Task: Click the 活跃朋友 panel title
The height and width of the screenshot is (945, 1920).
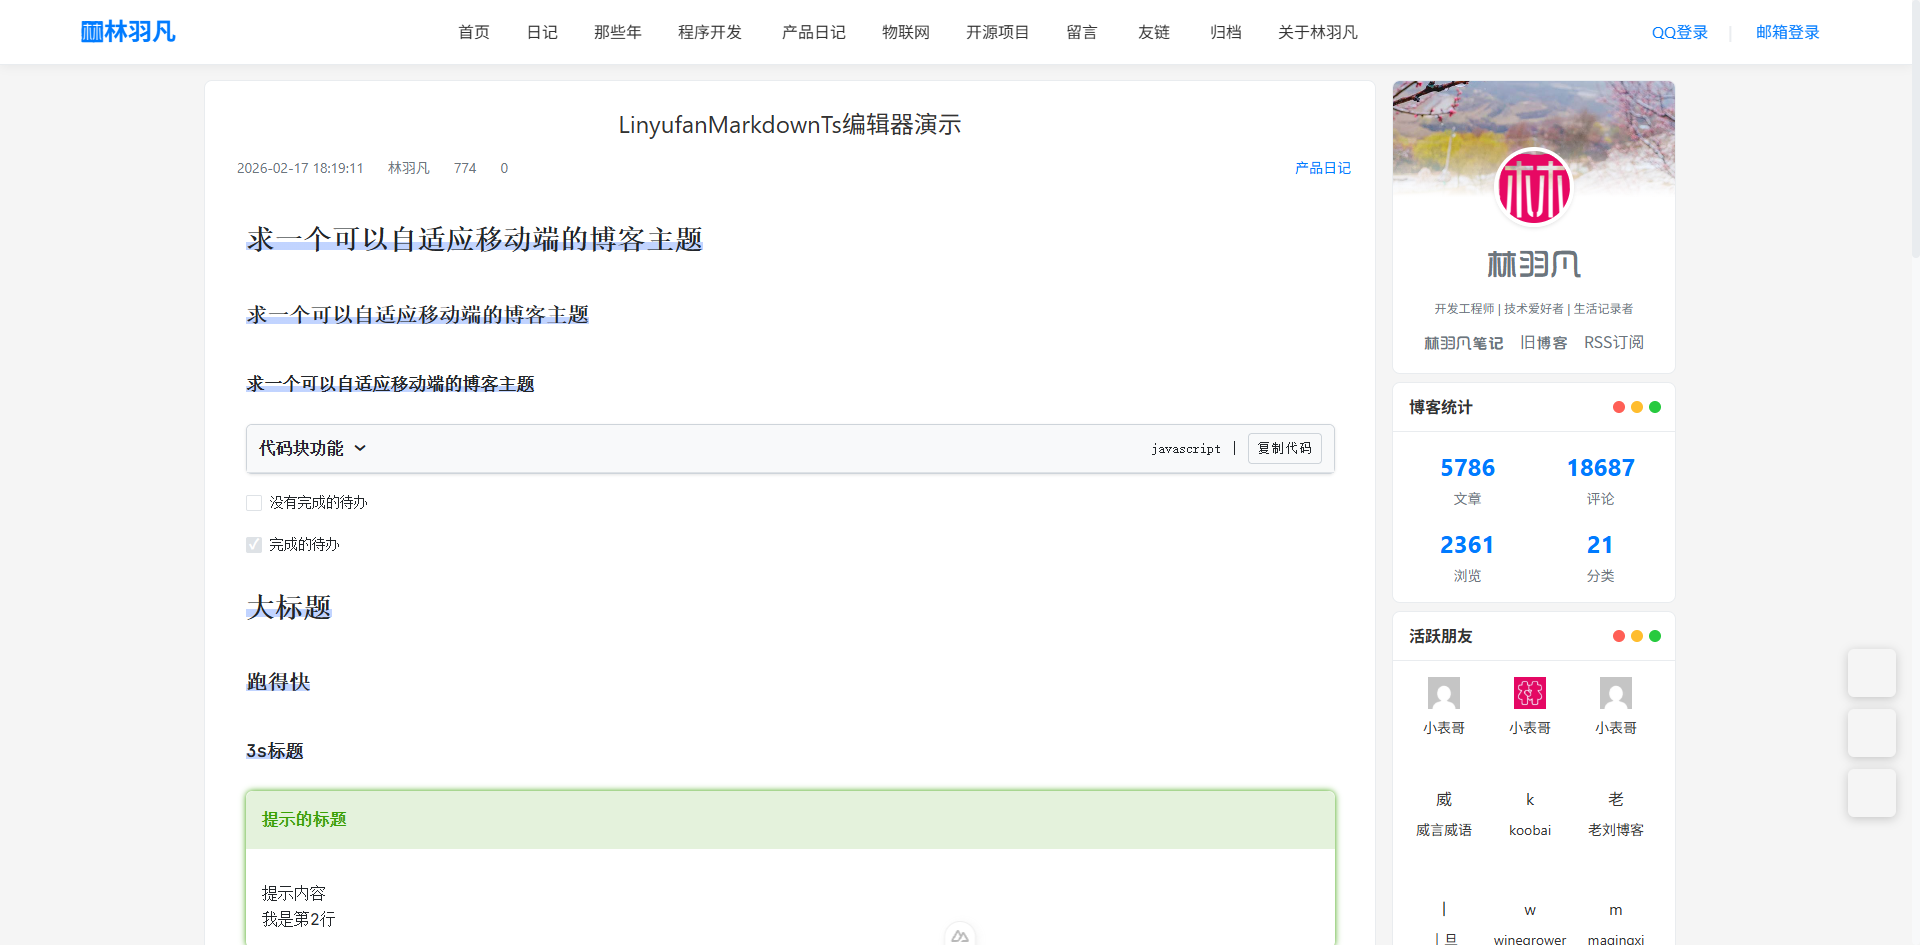Action: click(1441, 636)
